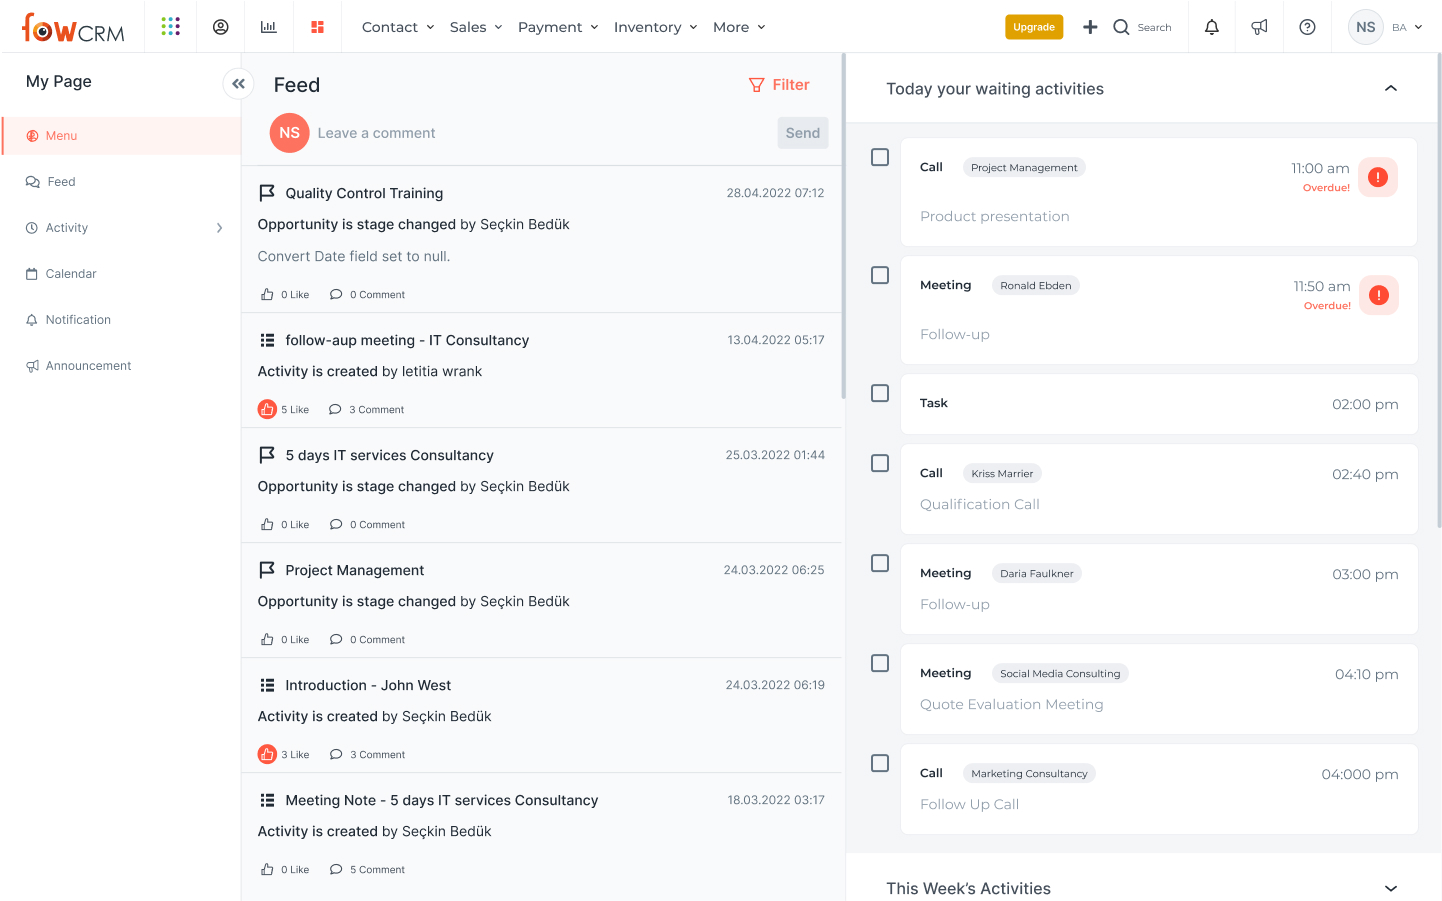1442x901 pixels.
Task: Open the colorful apps grid icon
Action: tap(171, 26)
